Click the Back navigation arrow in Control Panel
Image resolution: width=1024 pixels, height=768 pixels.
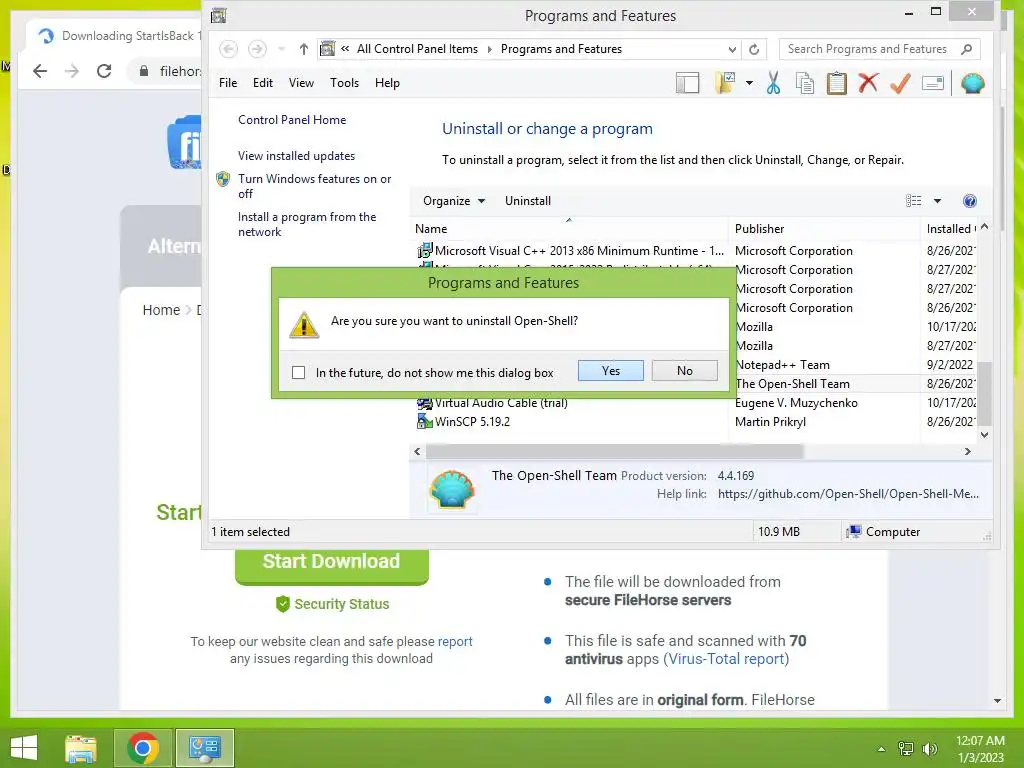tap(228, 49)
